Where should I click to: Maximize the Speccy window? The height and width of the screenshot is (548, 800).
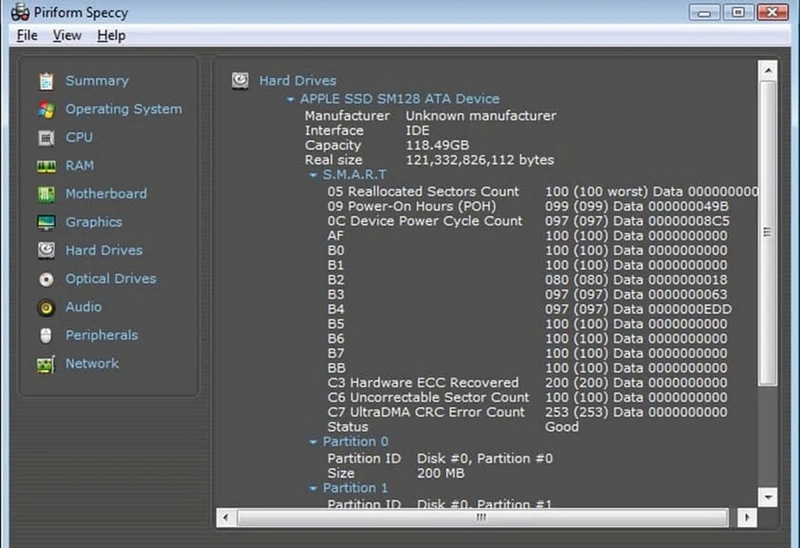738,12
